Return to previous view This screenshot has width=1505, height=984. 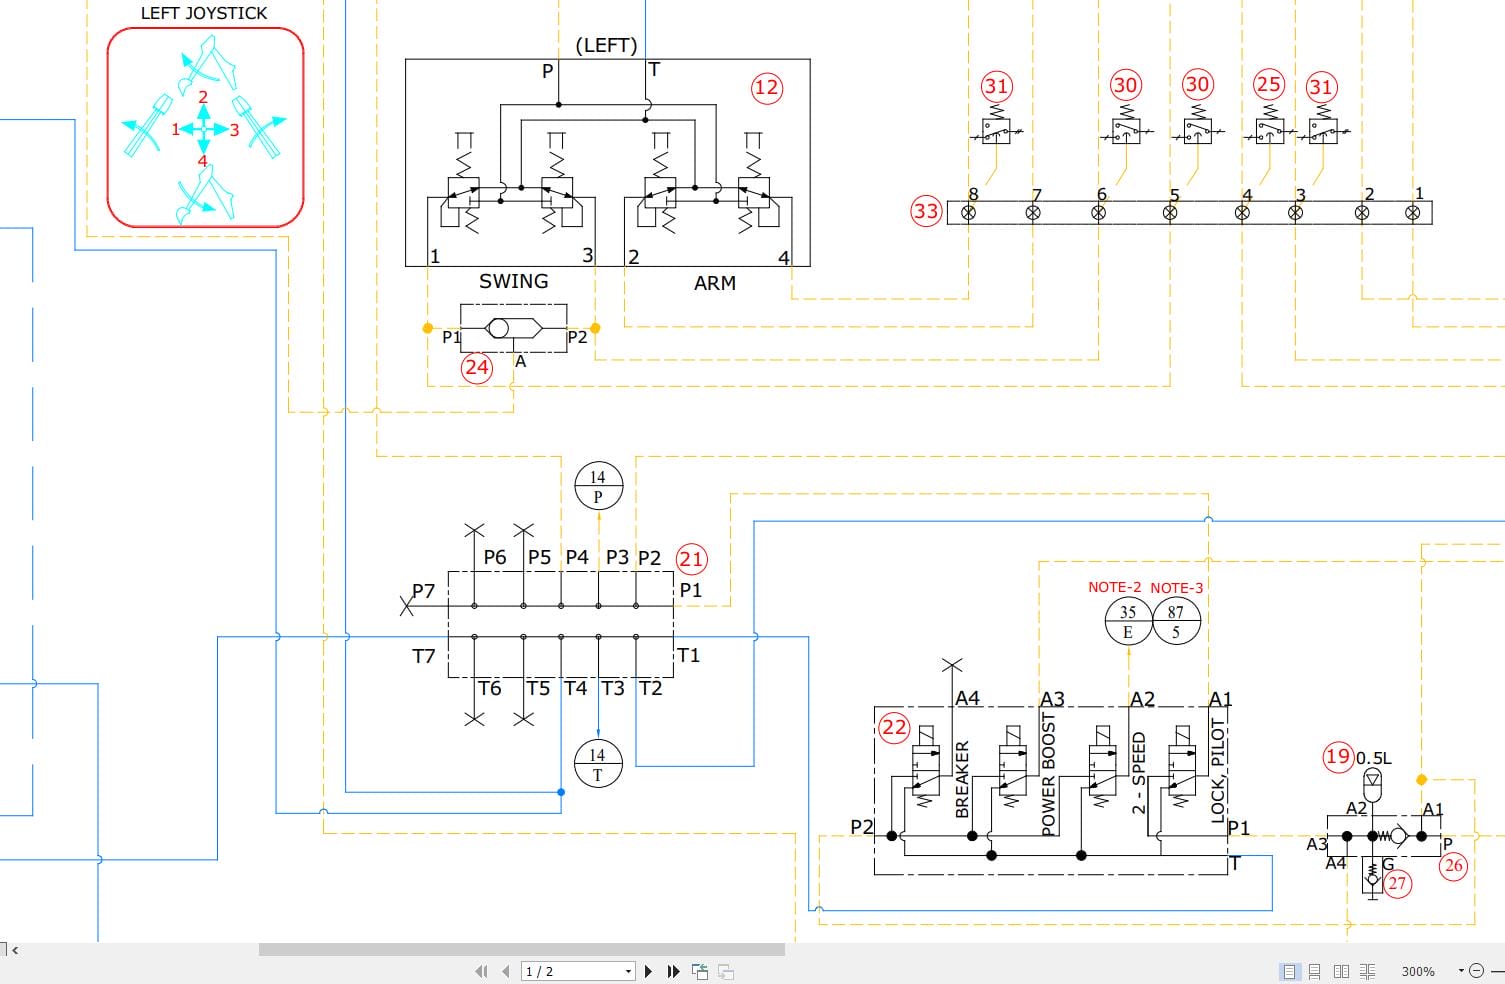pyautogui.click(x=700, y=970)
